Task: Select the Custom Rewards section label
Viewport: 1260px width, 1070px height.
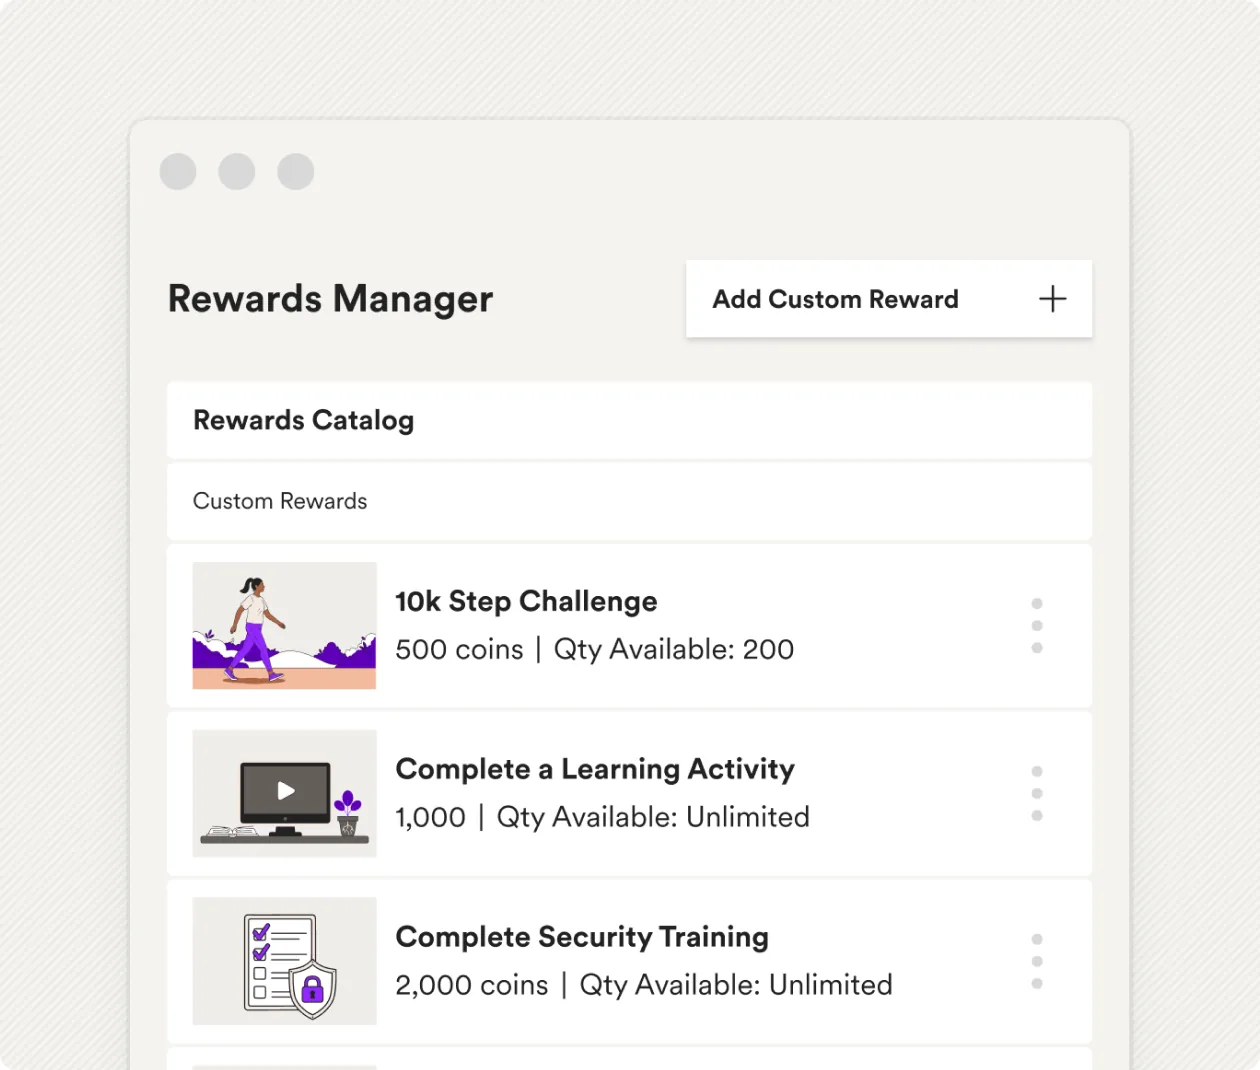Action: (x=280, y=501)
